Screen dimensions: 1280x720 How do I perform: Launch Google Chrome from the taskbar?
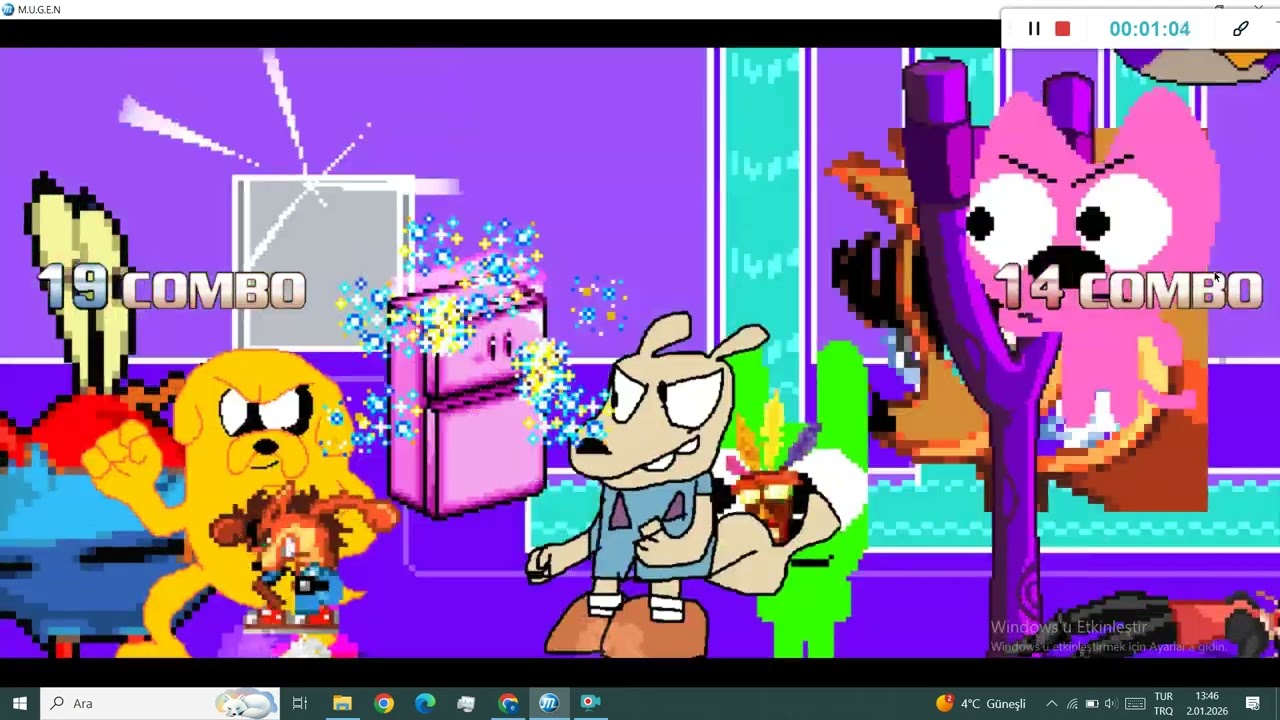tap(384, 703)
